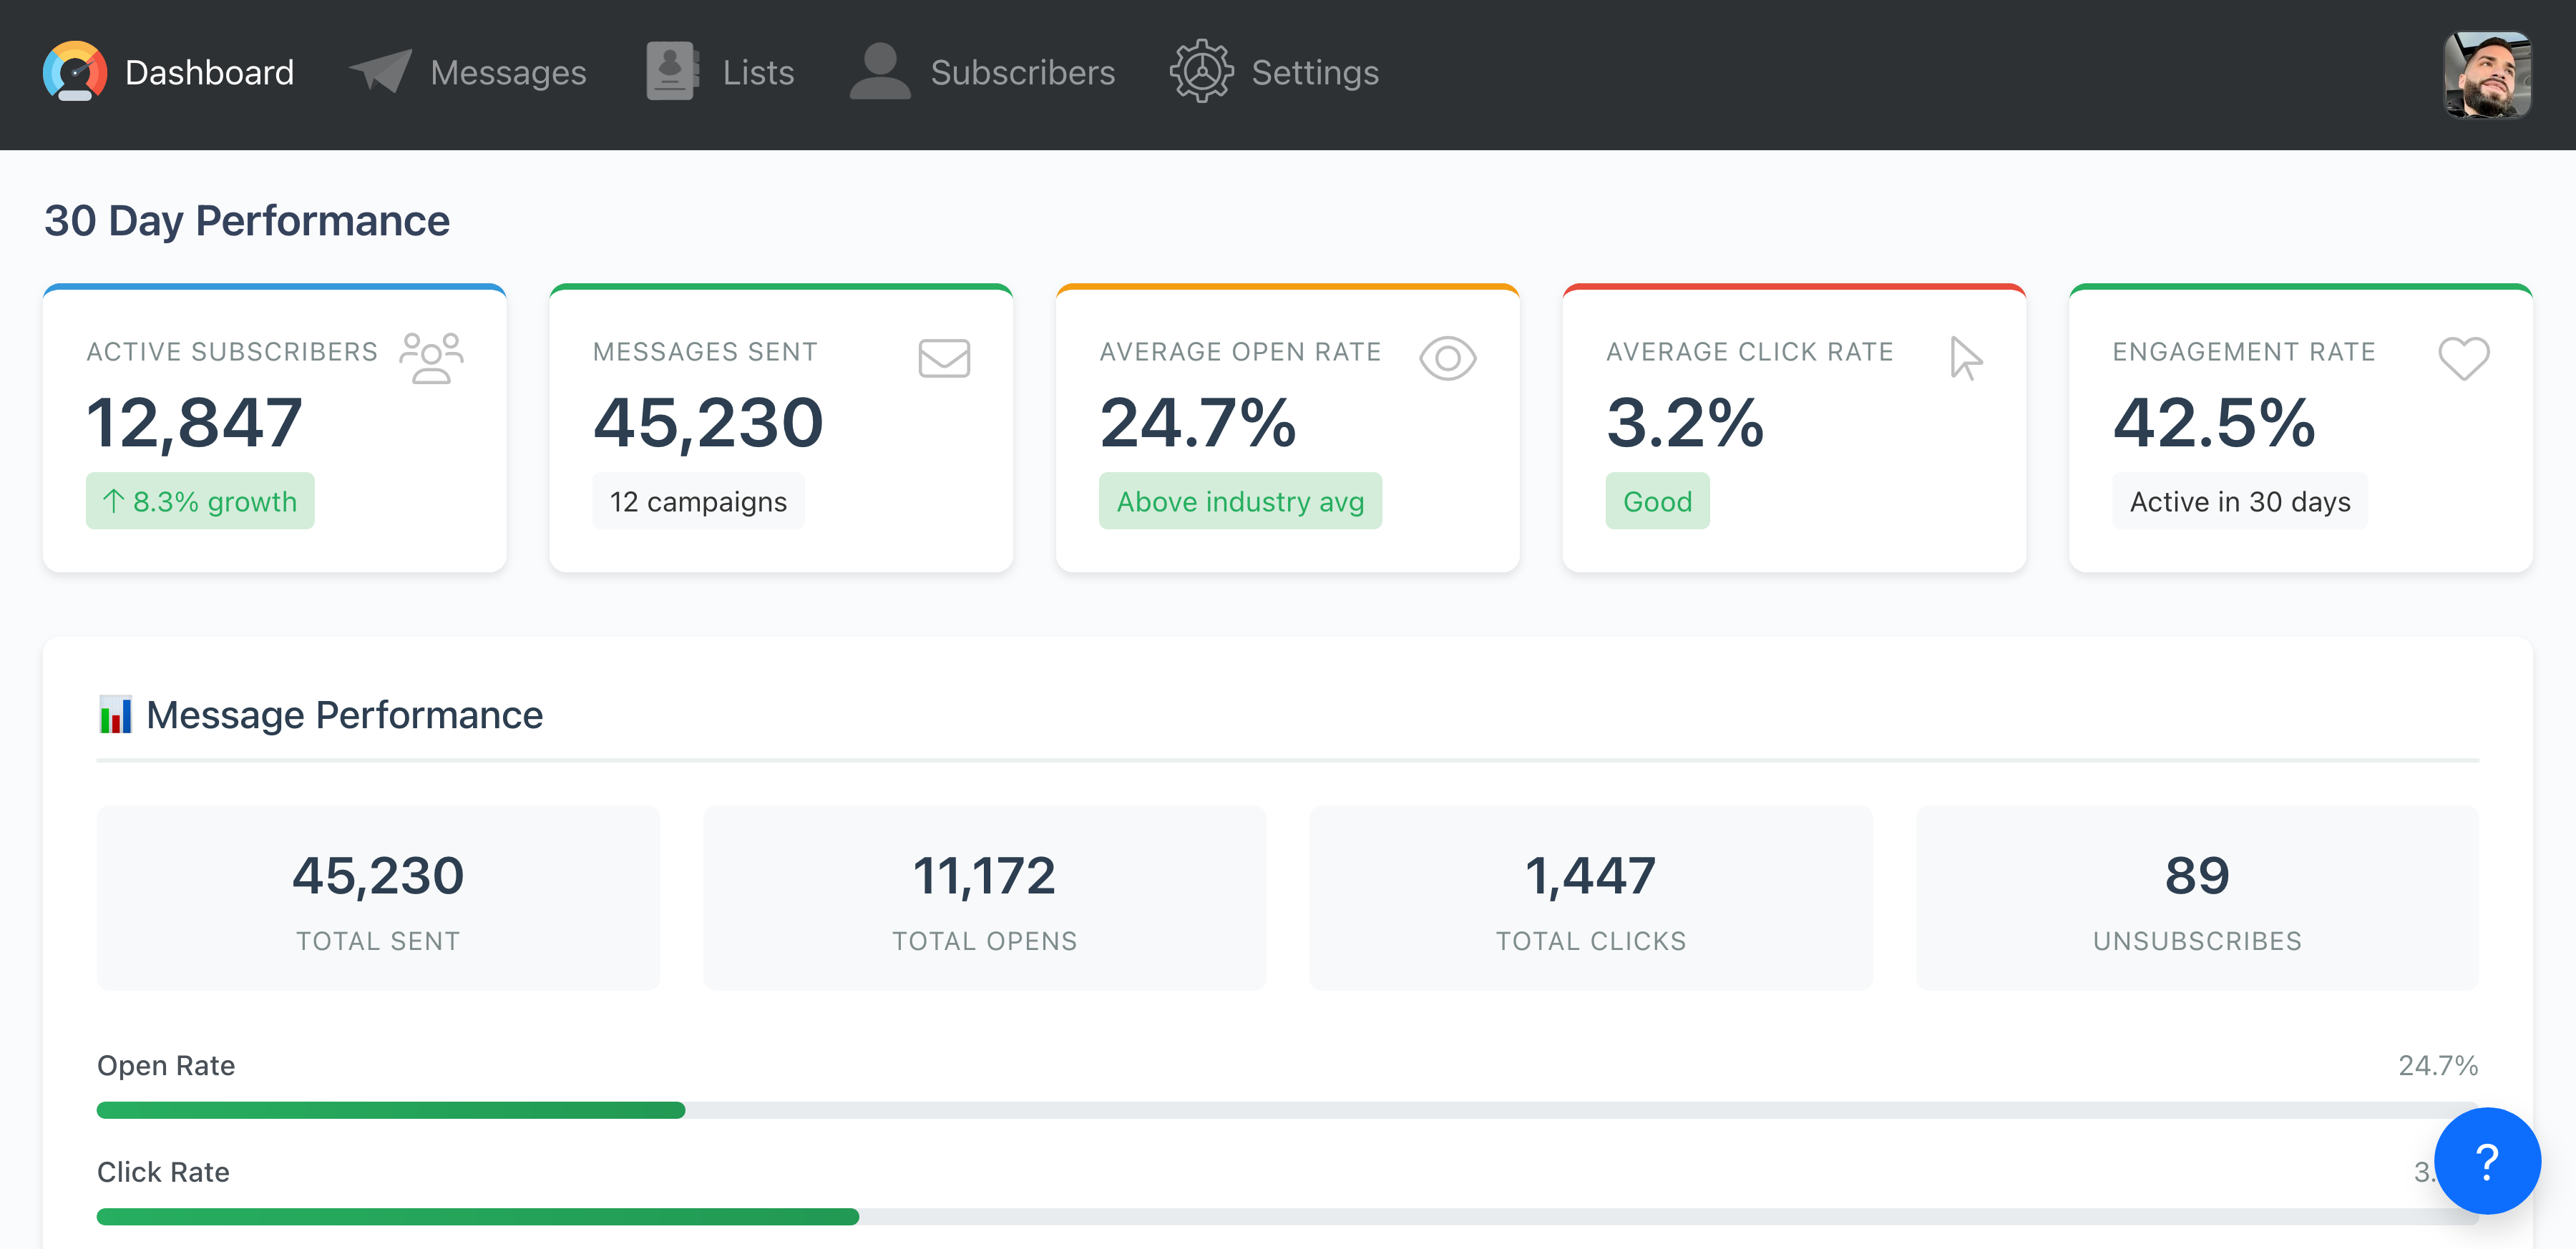Open the Subscribers menu item

1023,71
